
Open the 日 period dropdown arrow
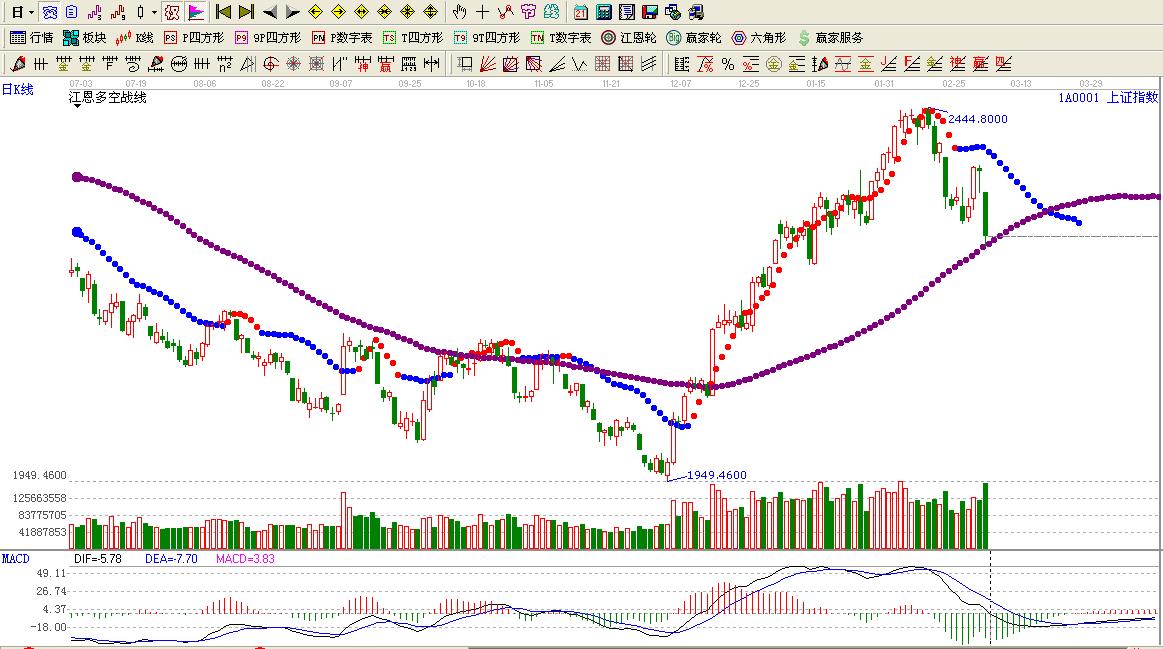point(31,13)
